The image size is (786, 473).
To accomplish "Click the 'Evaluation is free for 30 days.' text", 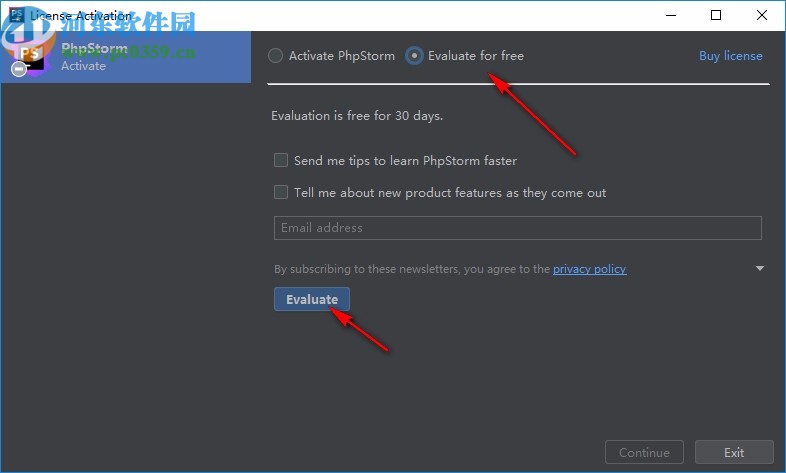I will coord(357,116).
